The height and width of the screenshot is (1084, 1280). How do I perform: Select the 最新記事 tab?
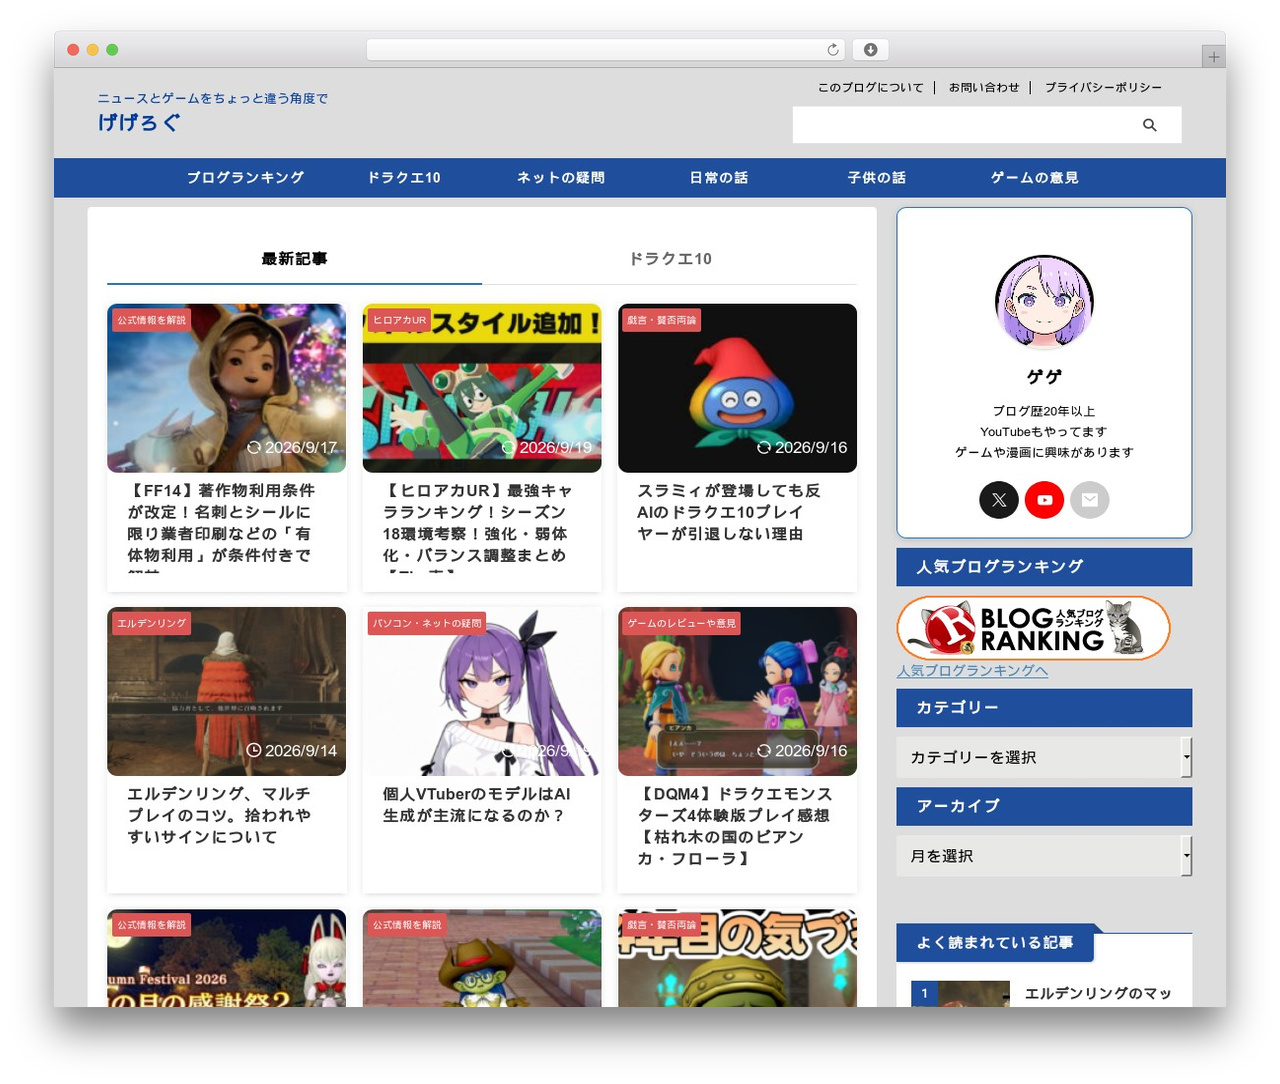294,259
